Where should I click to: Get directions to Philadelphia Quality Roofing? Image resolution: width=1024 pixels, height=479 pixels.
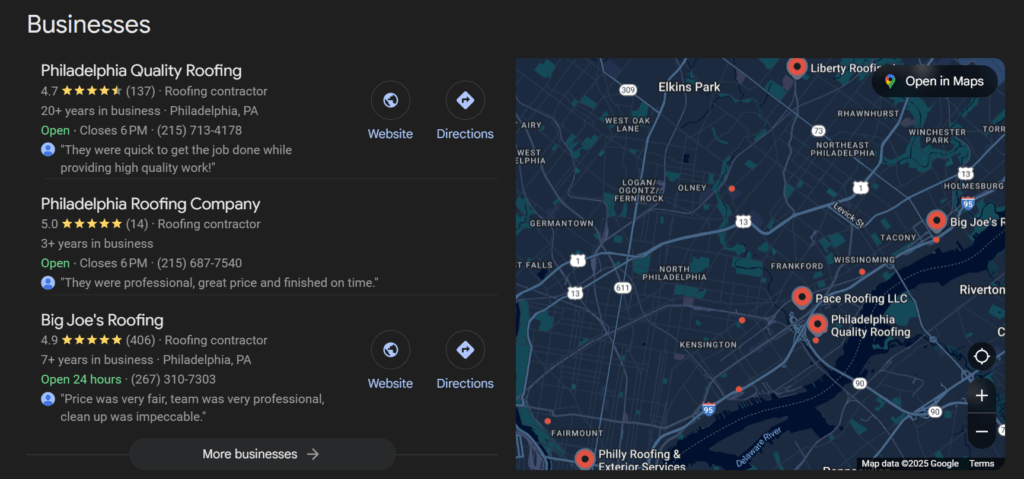[465, 101]
